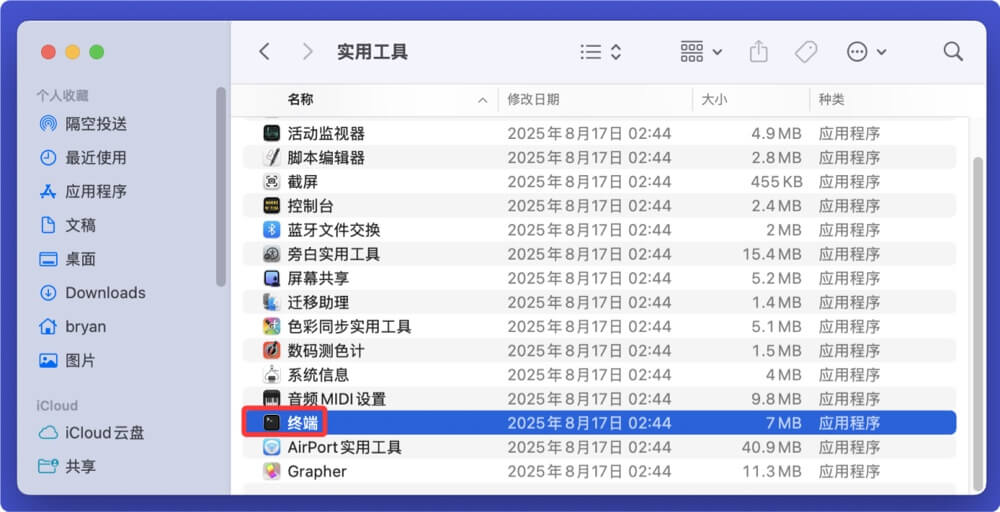Go forward with the right chevron
1000x512 pixels.
pos(307,52)
